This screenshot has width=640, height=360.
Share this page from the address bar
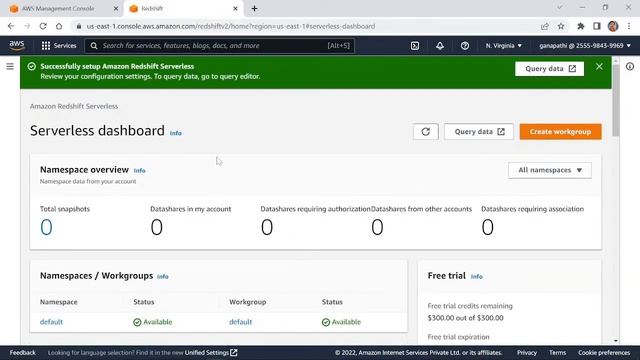coord(544,26)
